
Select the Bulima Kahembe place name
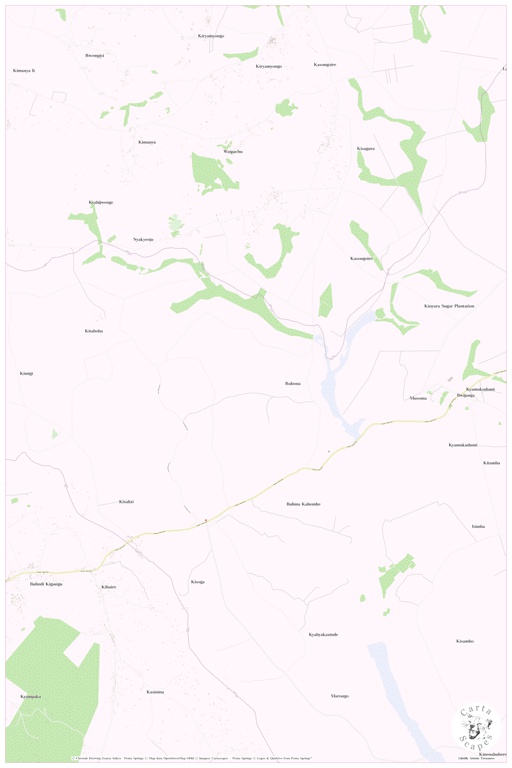(x=303, y=504)
